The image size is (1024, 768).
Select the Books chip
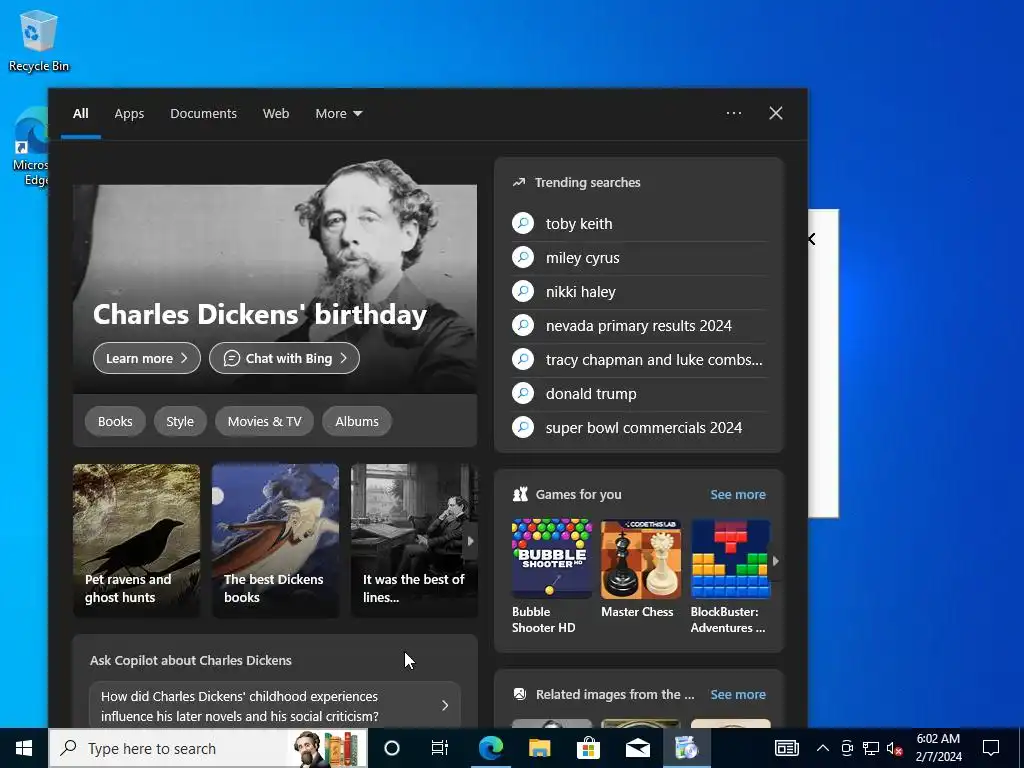click(115, 421)
